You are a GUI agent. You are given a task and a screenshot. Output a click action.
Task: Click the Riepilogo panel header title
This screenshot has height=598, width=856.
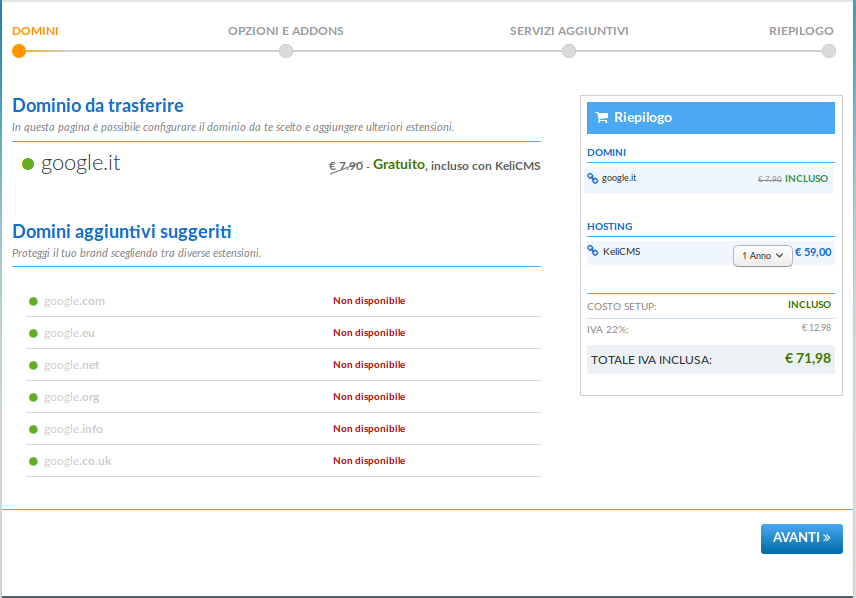(x=643, y=117)
